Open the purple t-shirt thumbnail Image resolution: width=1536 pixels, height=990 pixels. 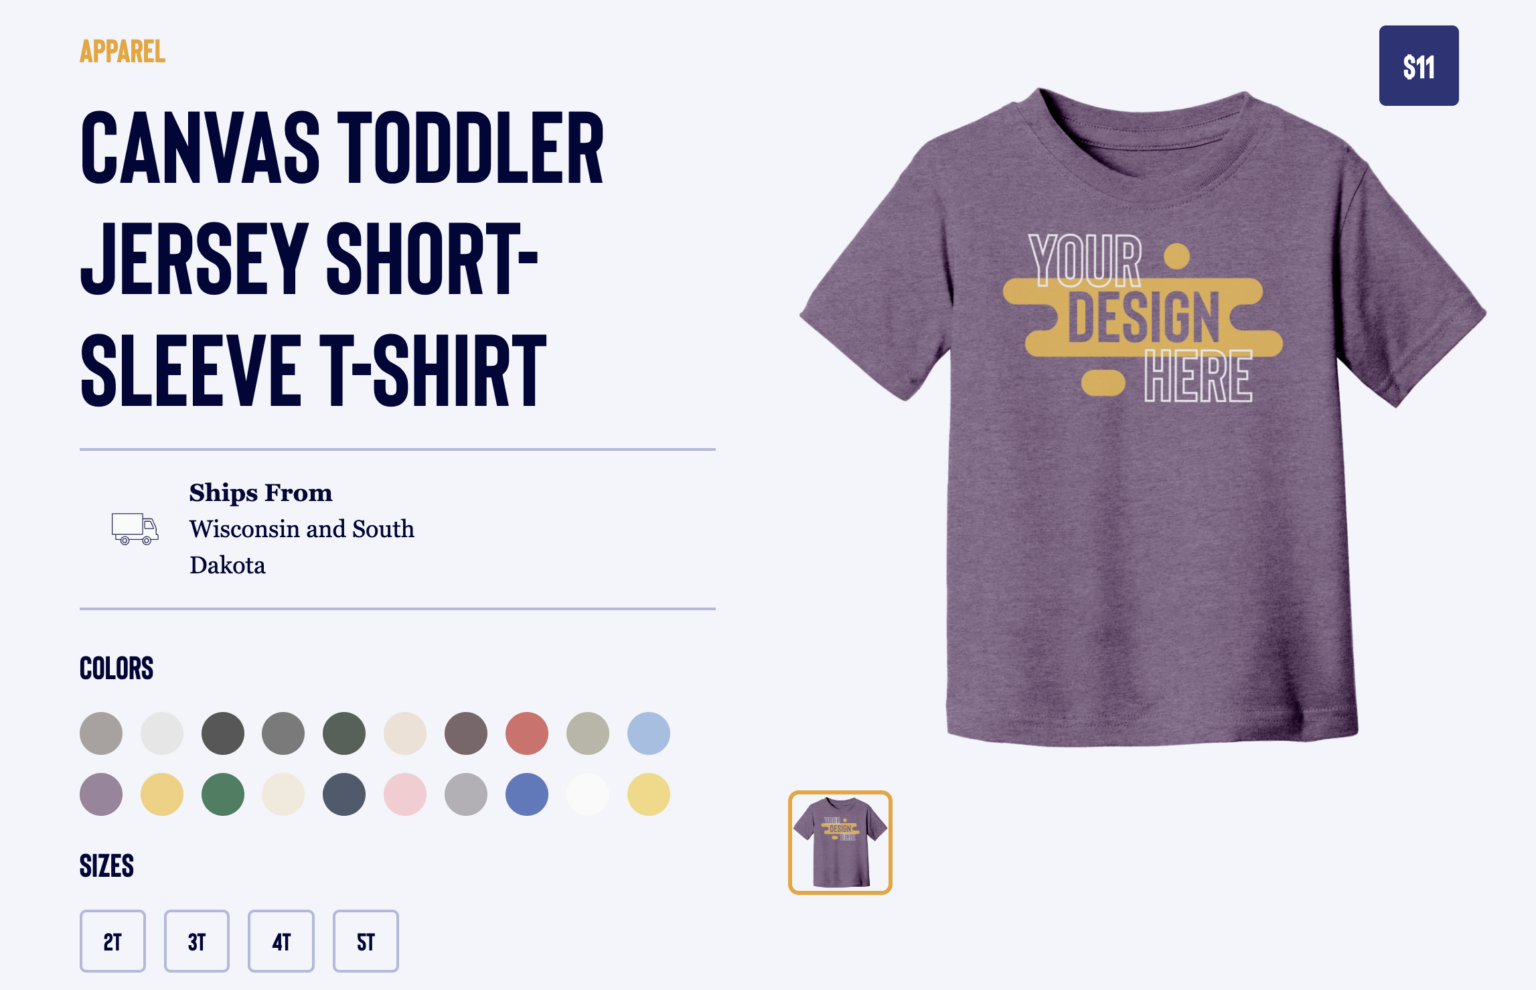840,842
